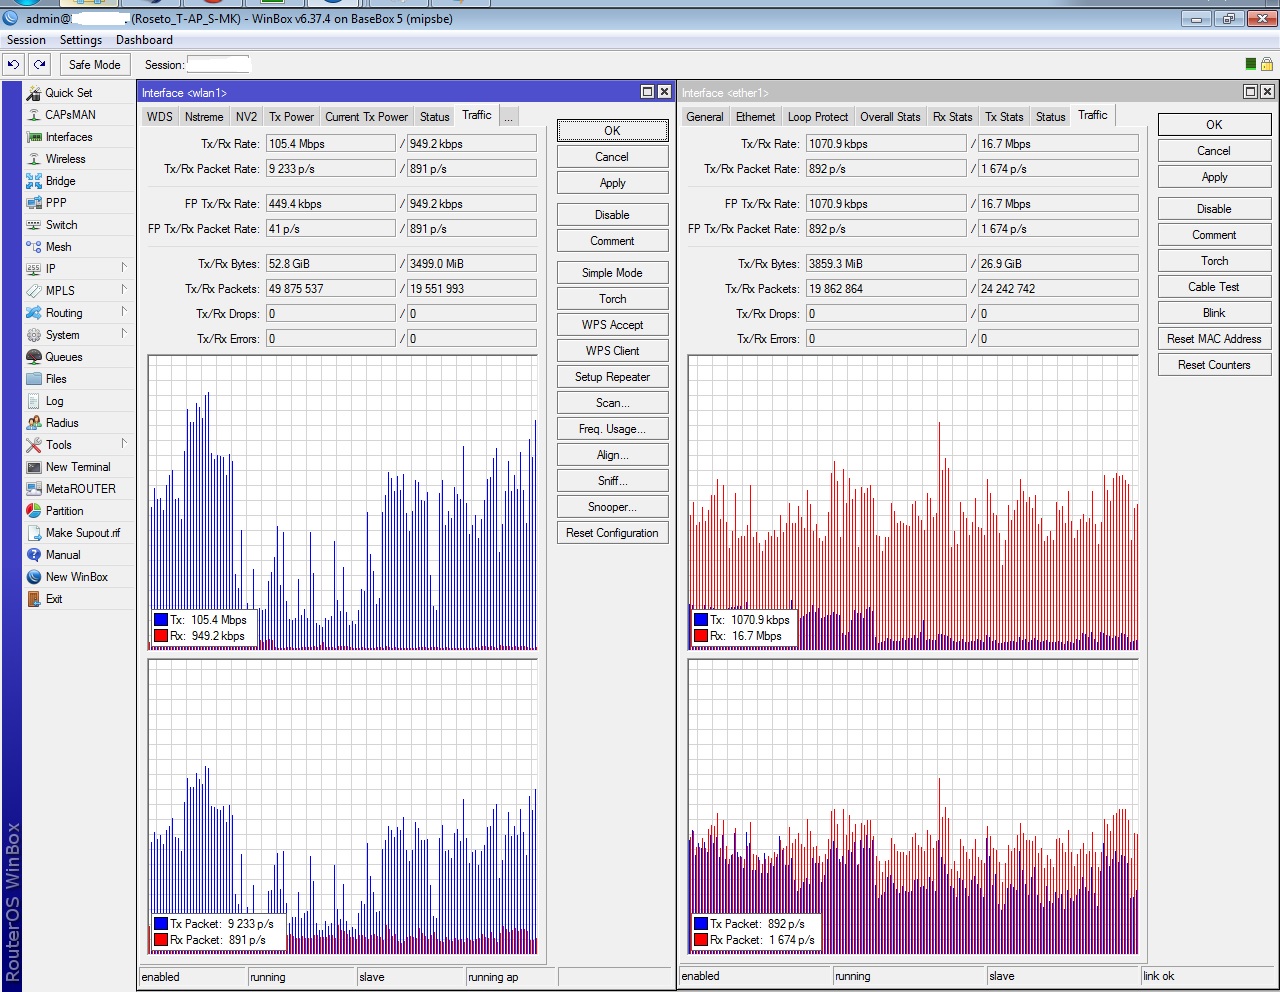1280x992 pixels.
Task: Click the Undo arrow icon in toolbar
Action: coord(13,64)
